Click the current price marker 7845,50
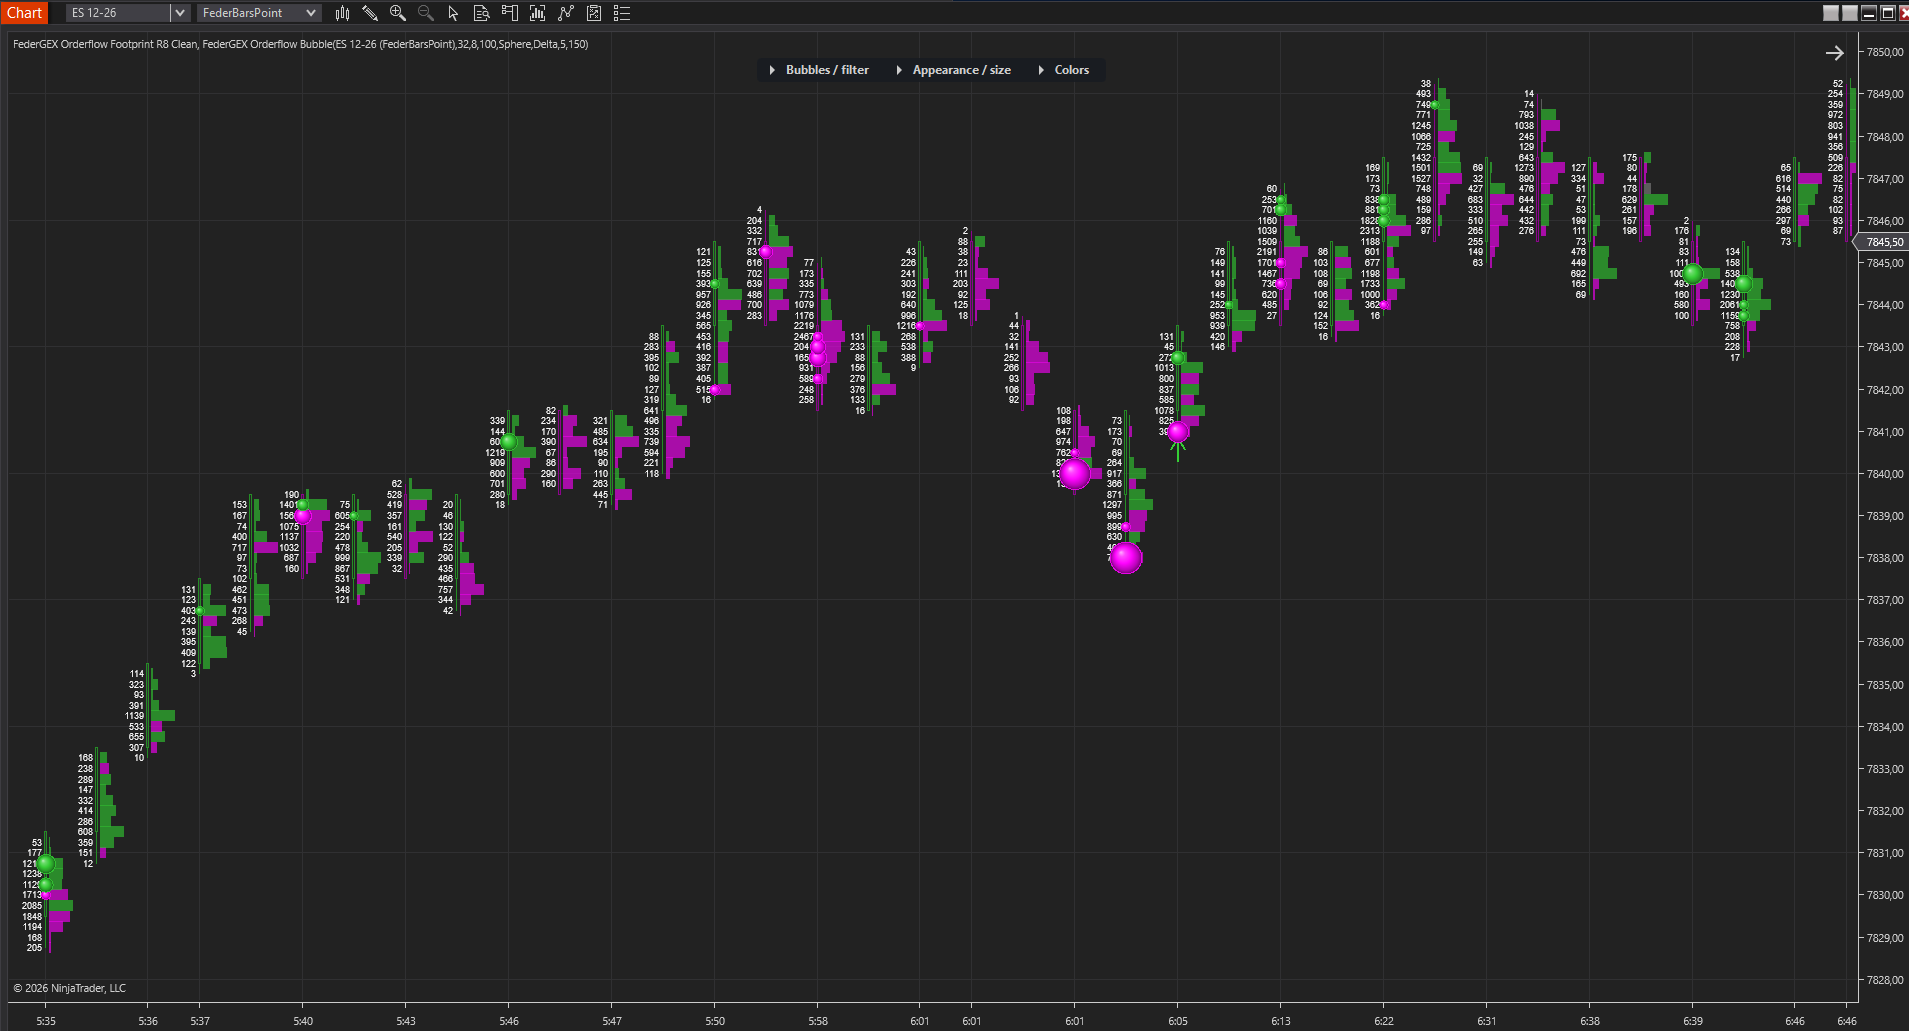 [x=1883, y=242]
